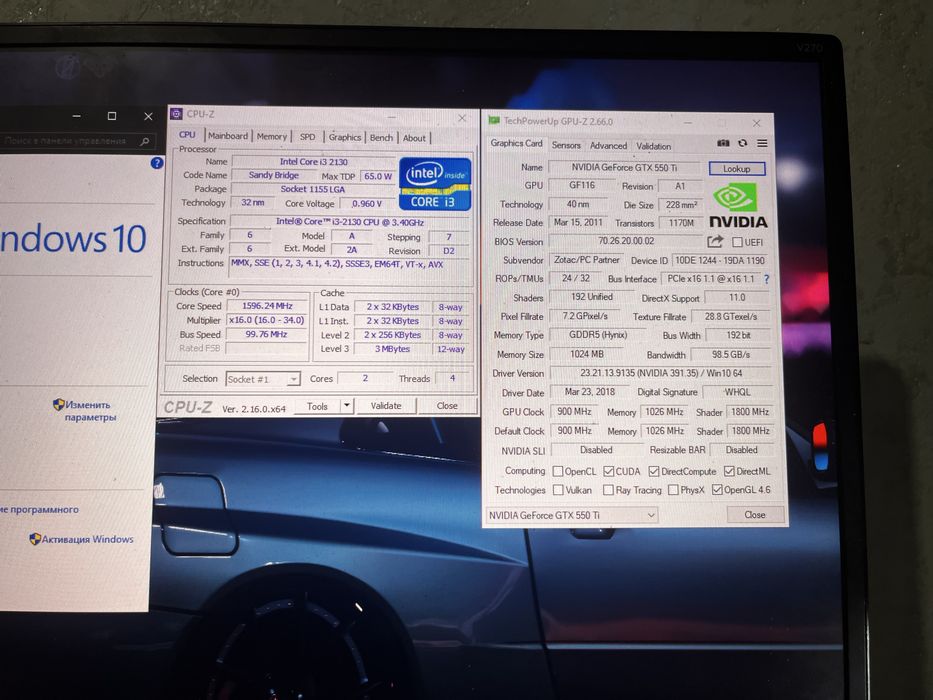Select the Graphics Card tab in GPU-Z

click(x=516, y=143)
